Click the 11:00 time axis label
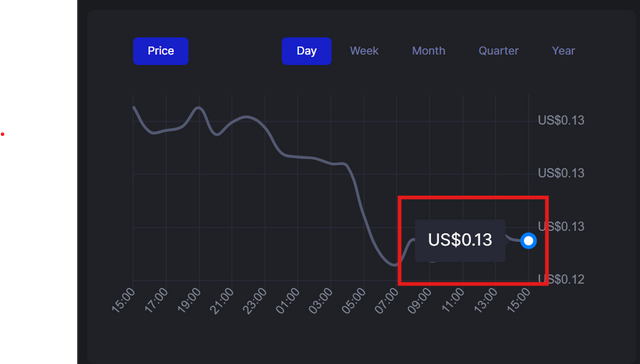This screenshot has height=364, width=640. click(453, 300)
